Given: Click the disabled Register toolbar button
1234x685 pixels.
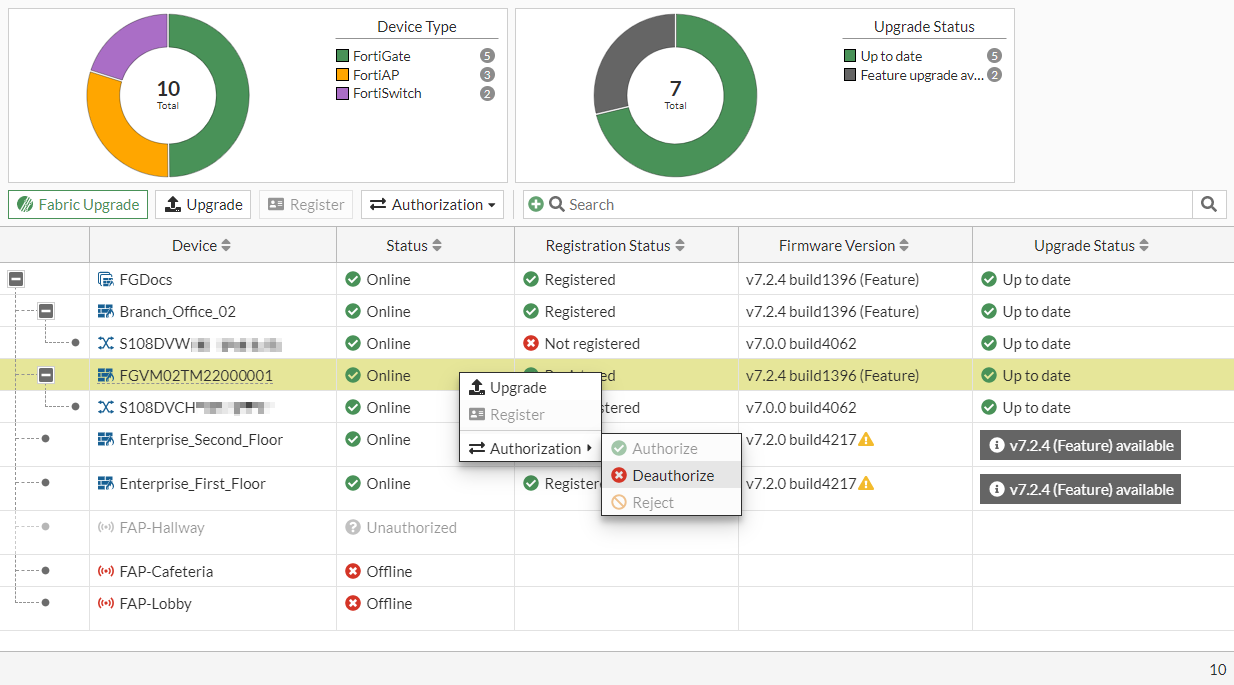Looking at the screenshot, I should 306,204.
